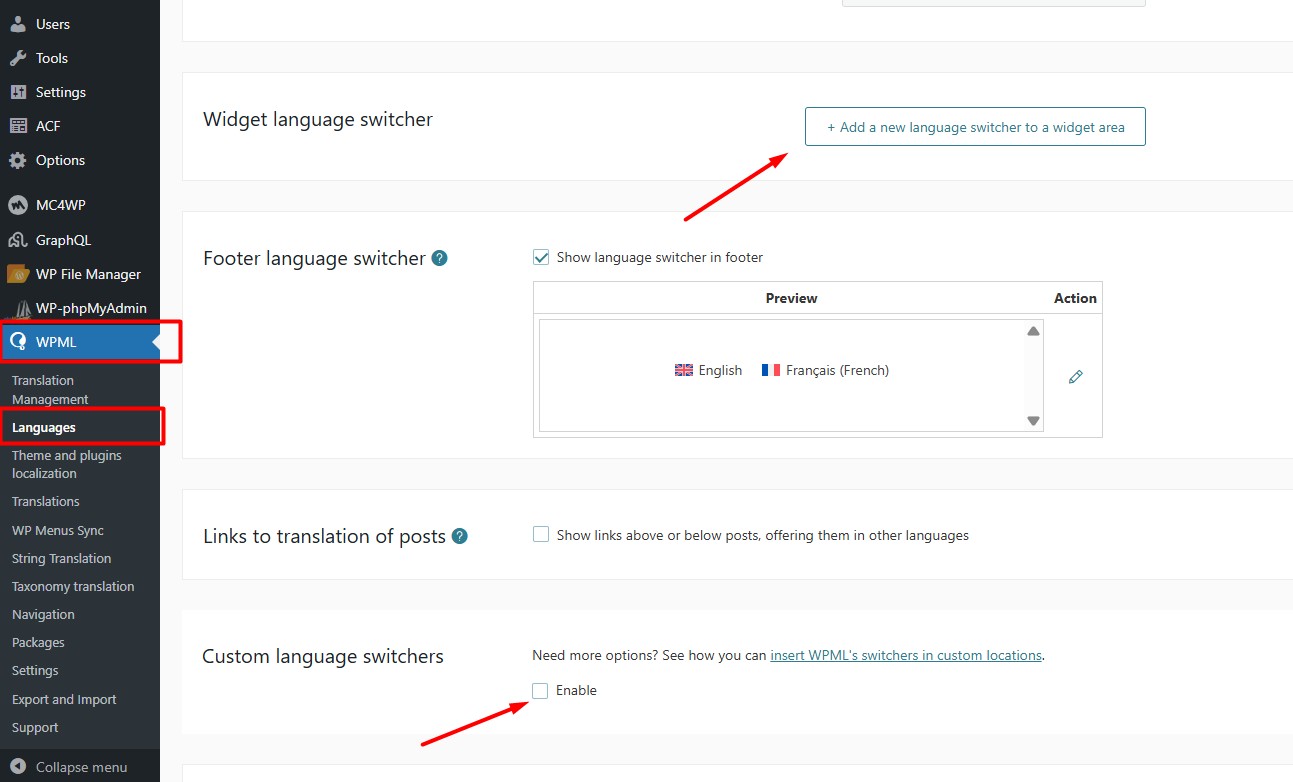The image size is (1293, 782).
Task: Click the Action column header
Action: click(x=1075, y=298)
